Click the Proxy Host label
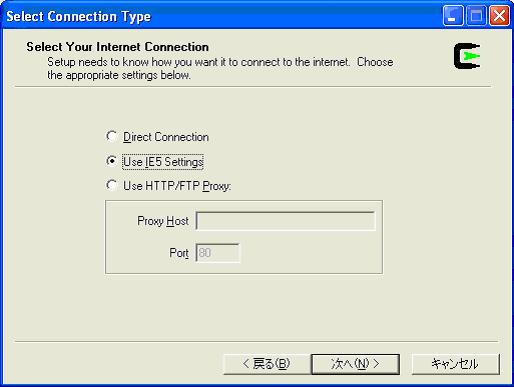The image size is (514, 387). click(163, 221)
